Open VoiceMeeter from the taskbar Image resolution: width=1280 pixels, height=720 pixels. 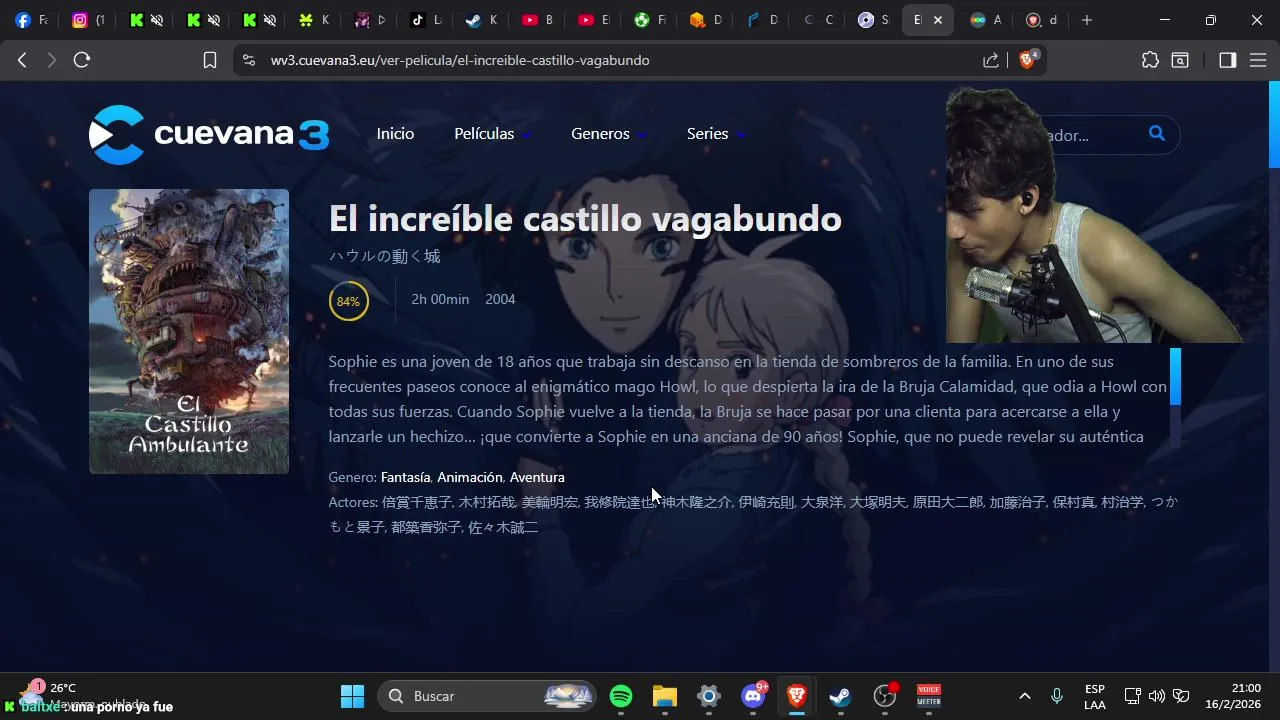pos(929,696)
